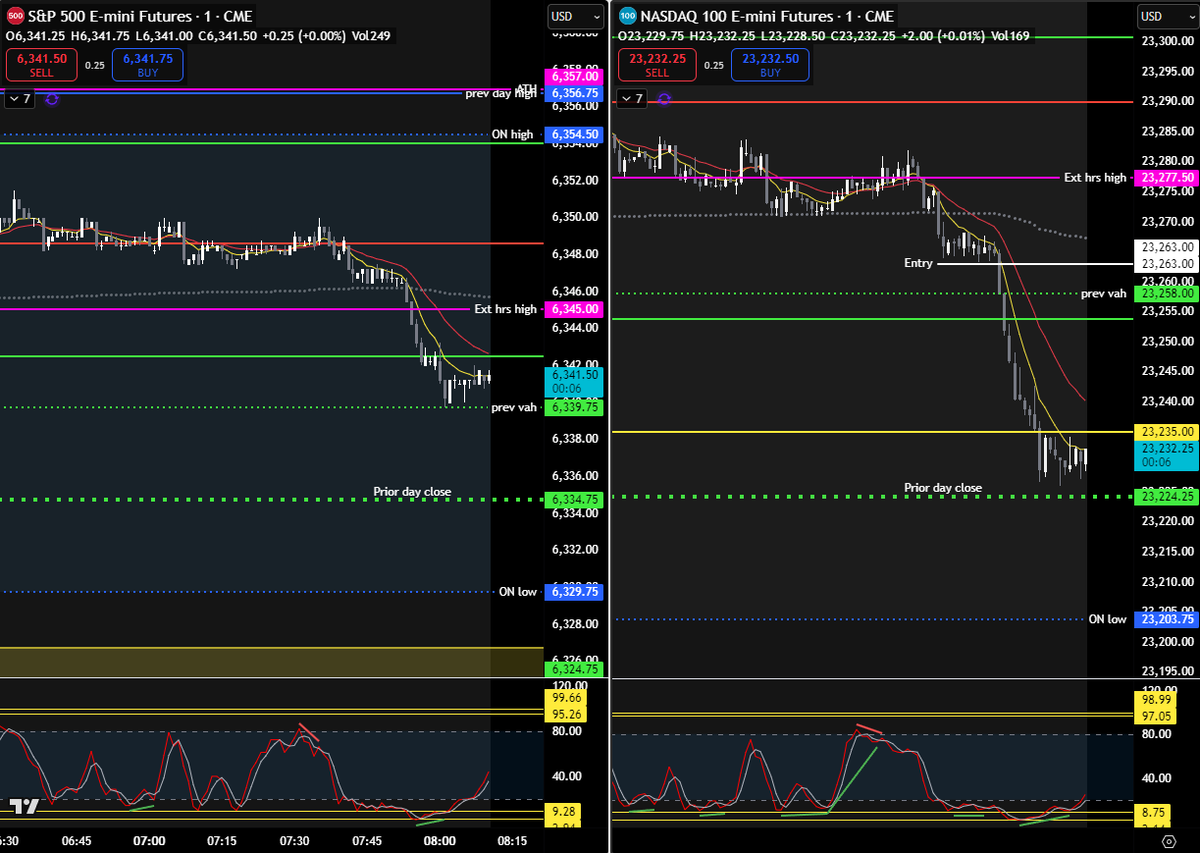Click the ON high line label

pyautogui.click(x=512, y=134)
